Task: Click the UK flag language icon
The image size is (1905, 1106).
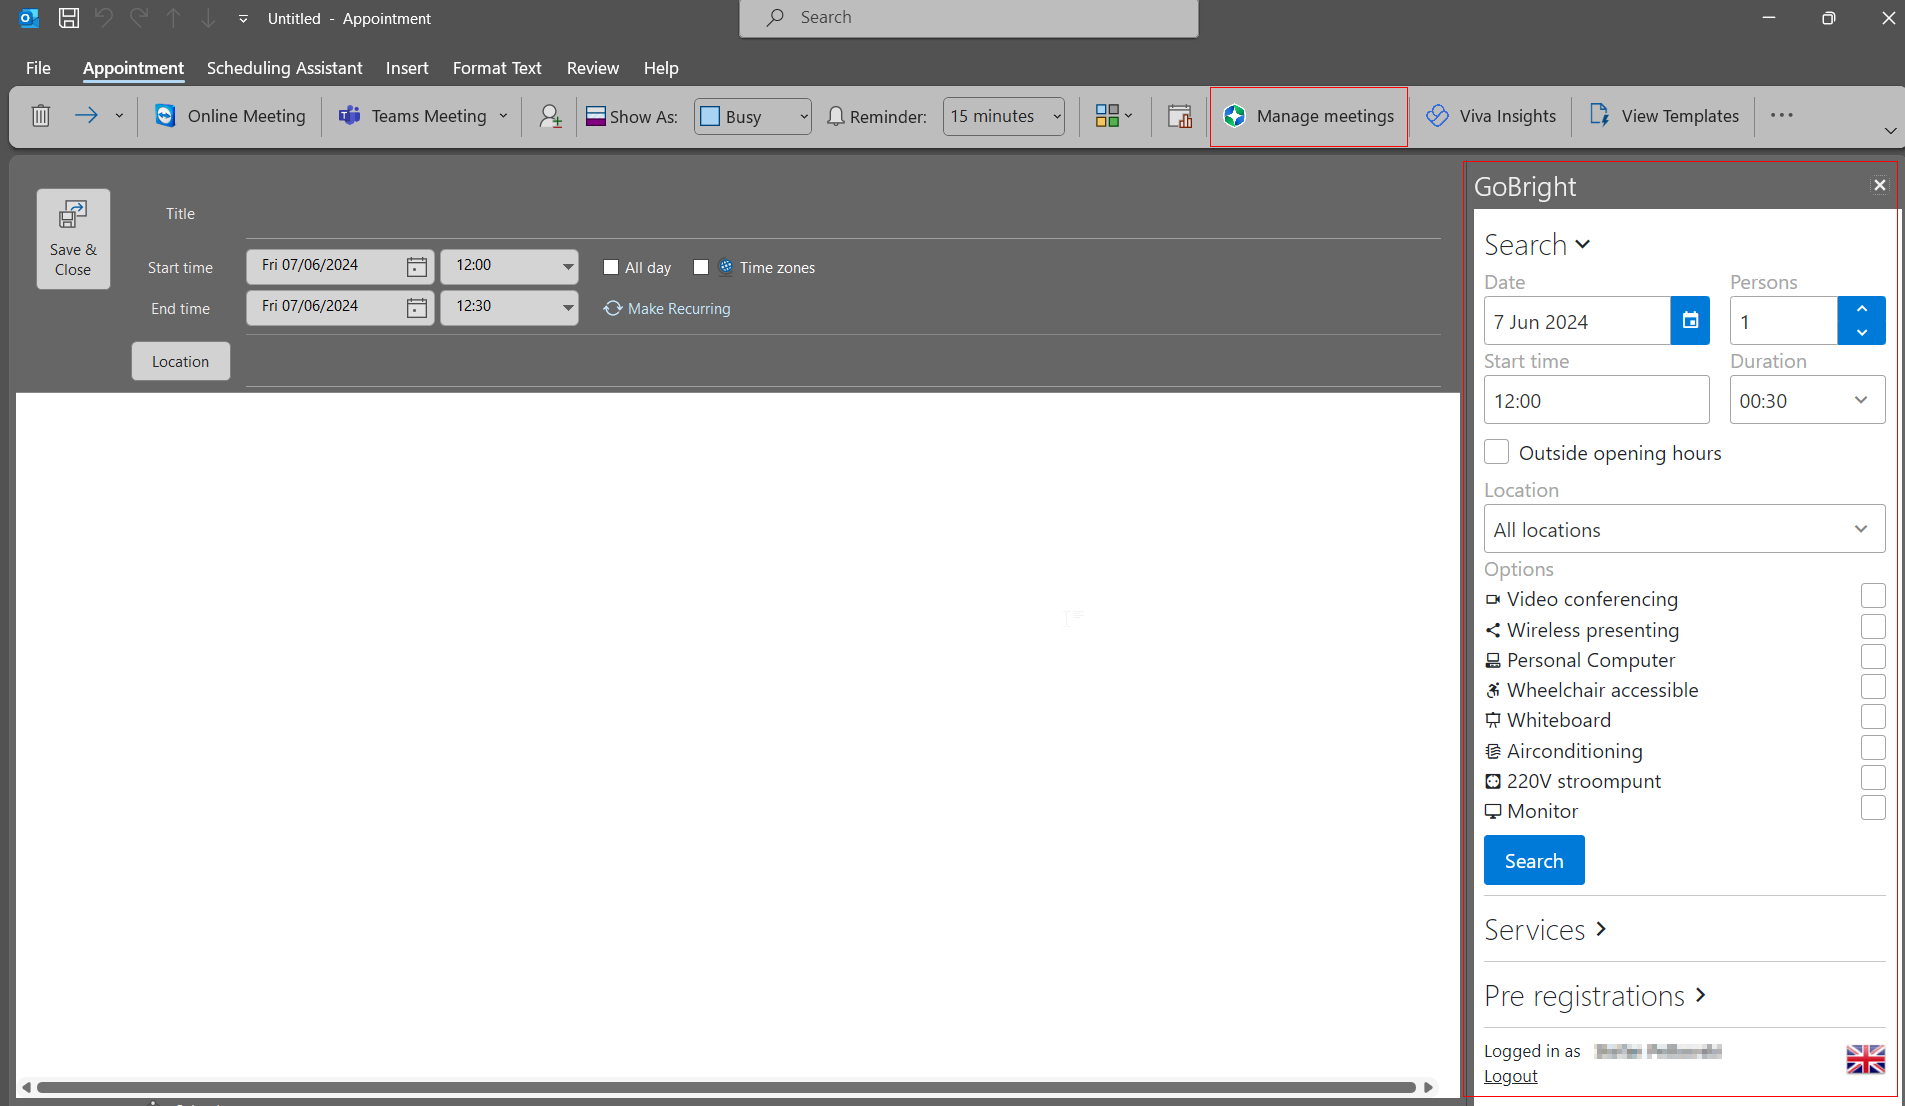Action: tap(1865, 1058)
